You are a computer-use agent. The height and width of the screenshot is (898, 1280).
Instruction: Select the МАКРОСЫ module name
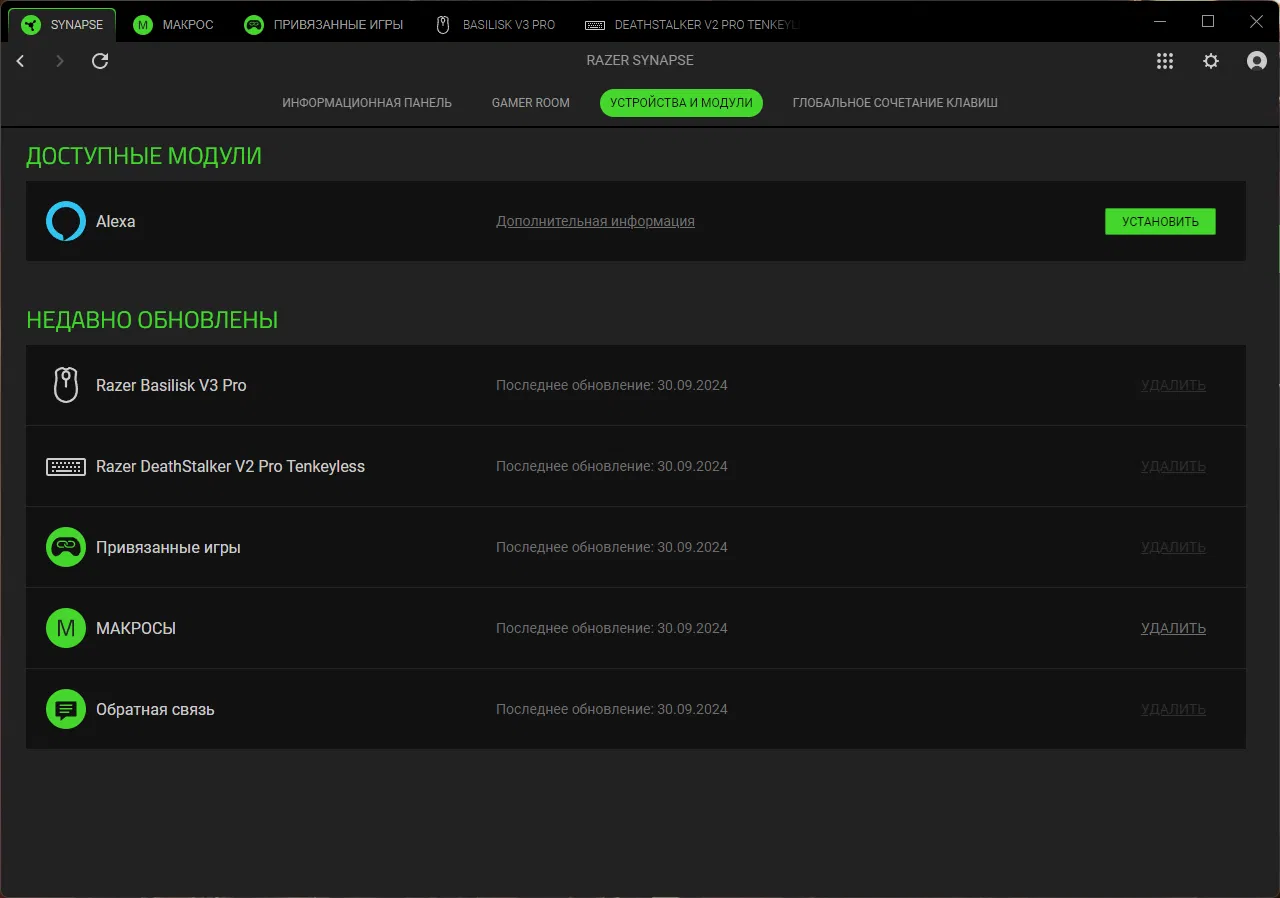pos(136,628)
